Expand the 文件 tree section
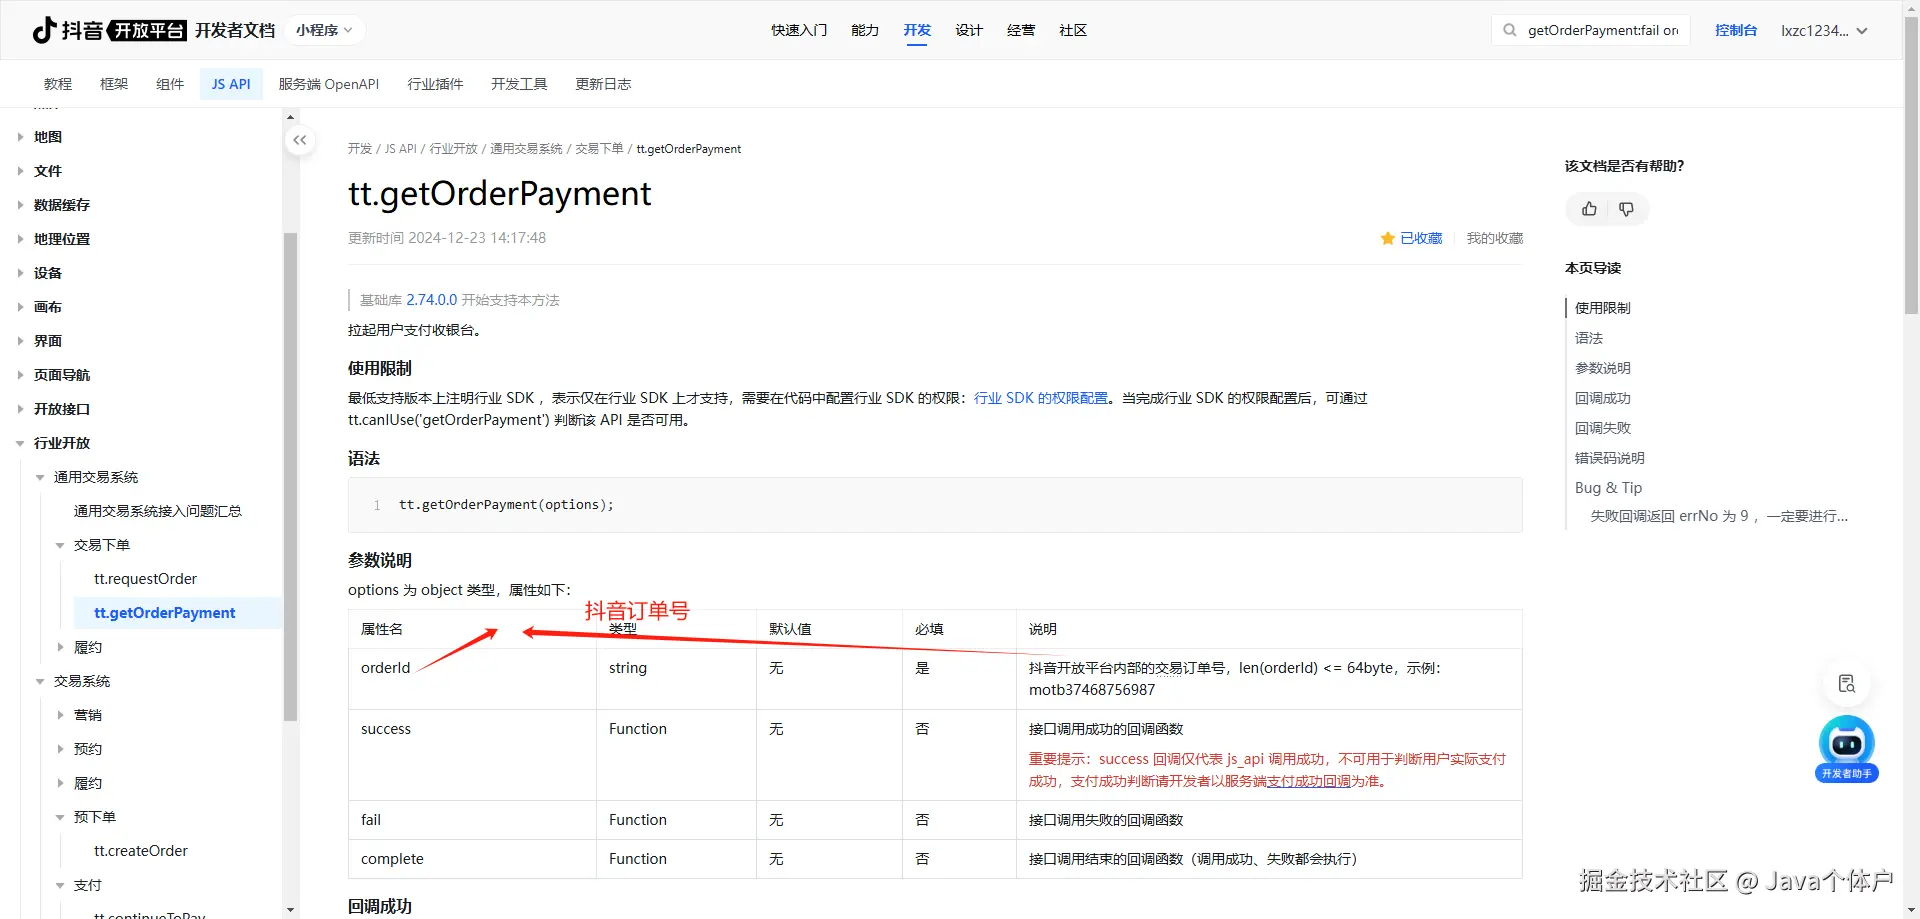Screen dimensions: 1920x919 coord(20,171)
